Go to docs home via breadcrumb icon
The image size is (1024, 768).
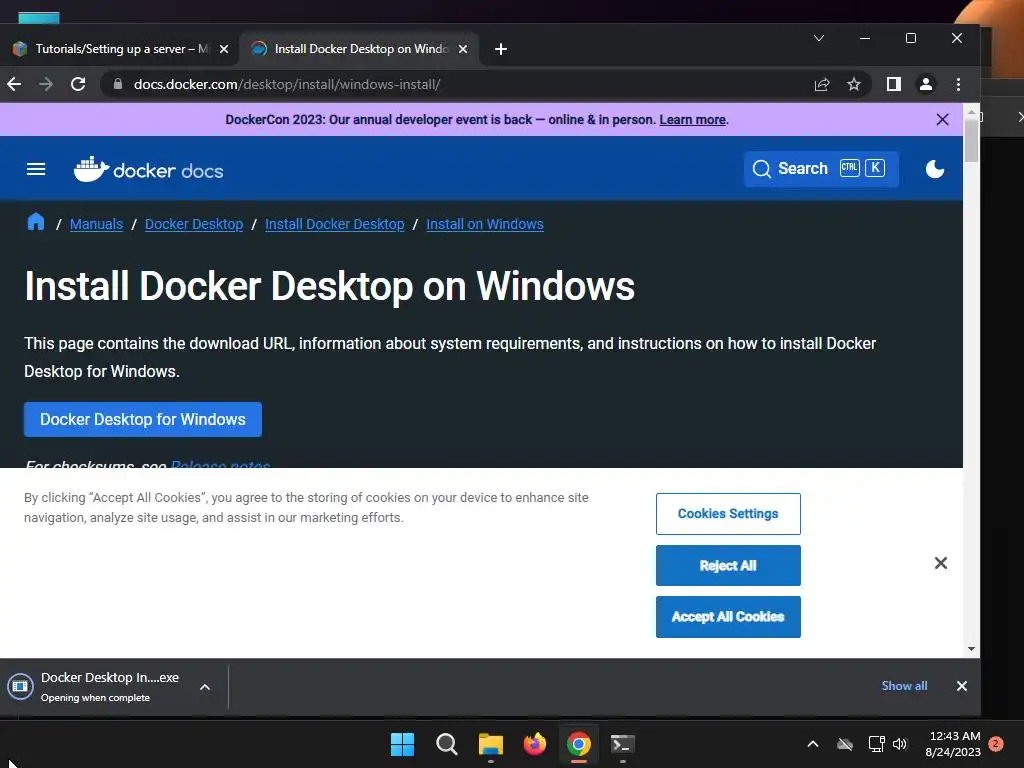pyautogui.click(x=36, y=222)
